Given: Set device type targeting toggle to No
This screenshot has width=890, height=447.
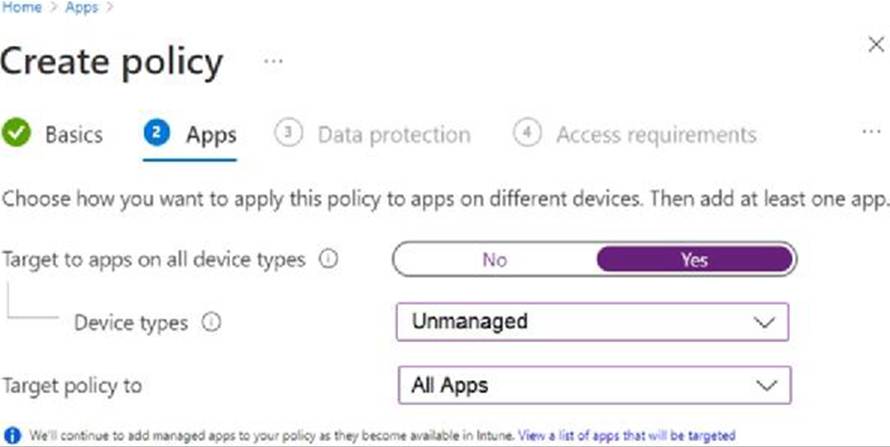Looking at the screenshot, I should click(494, 259).
